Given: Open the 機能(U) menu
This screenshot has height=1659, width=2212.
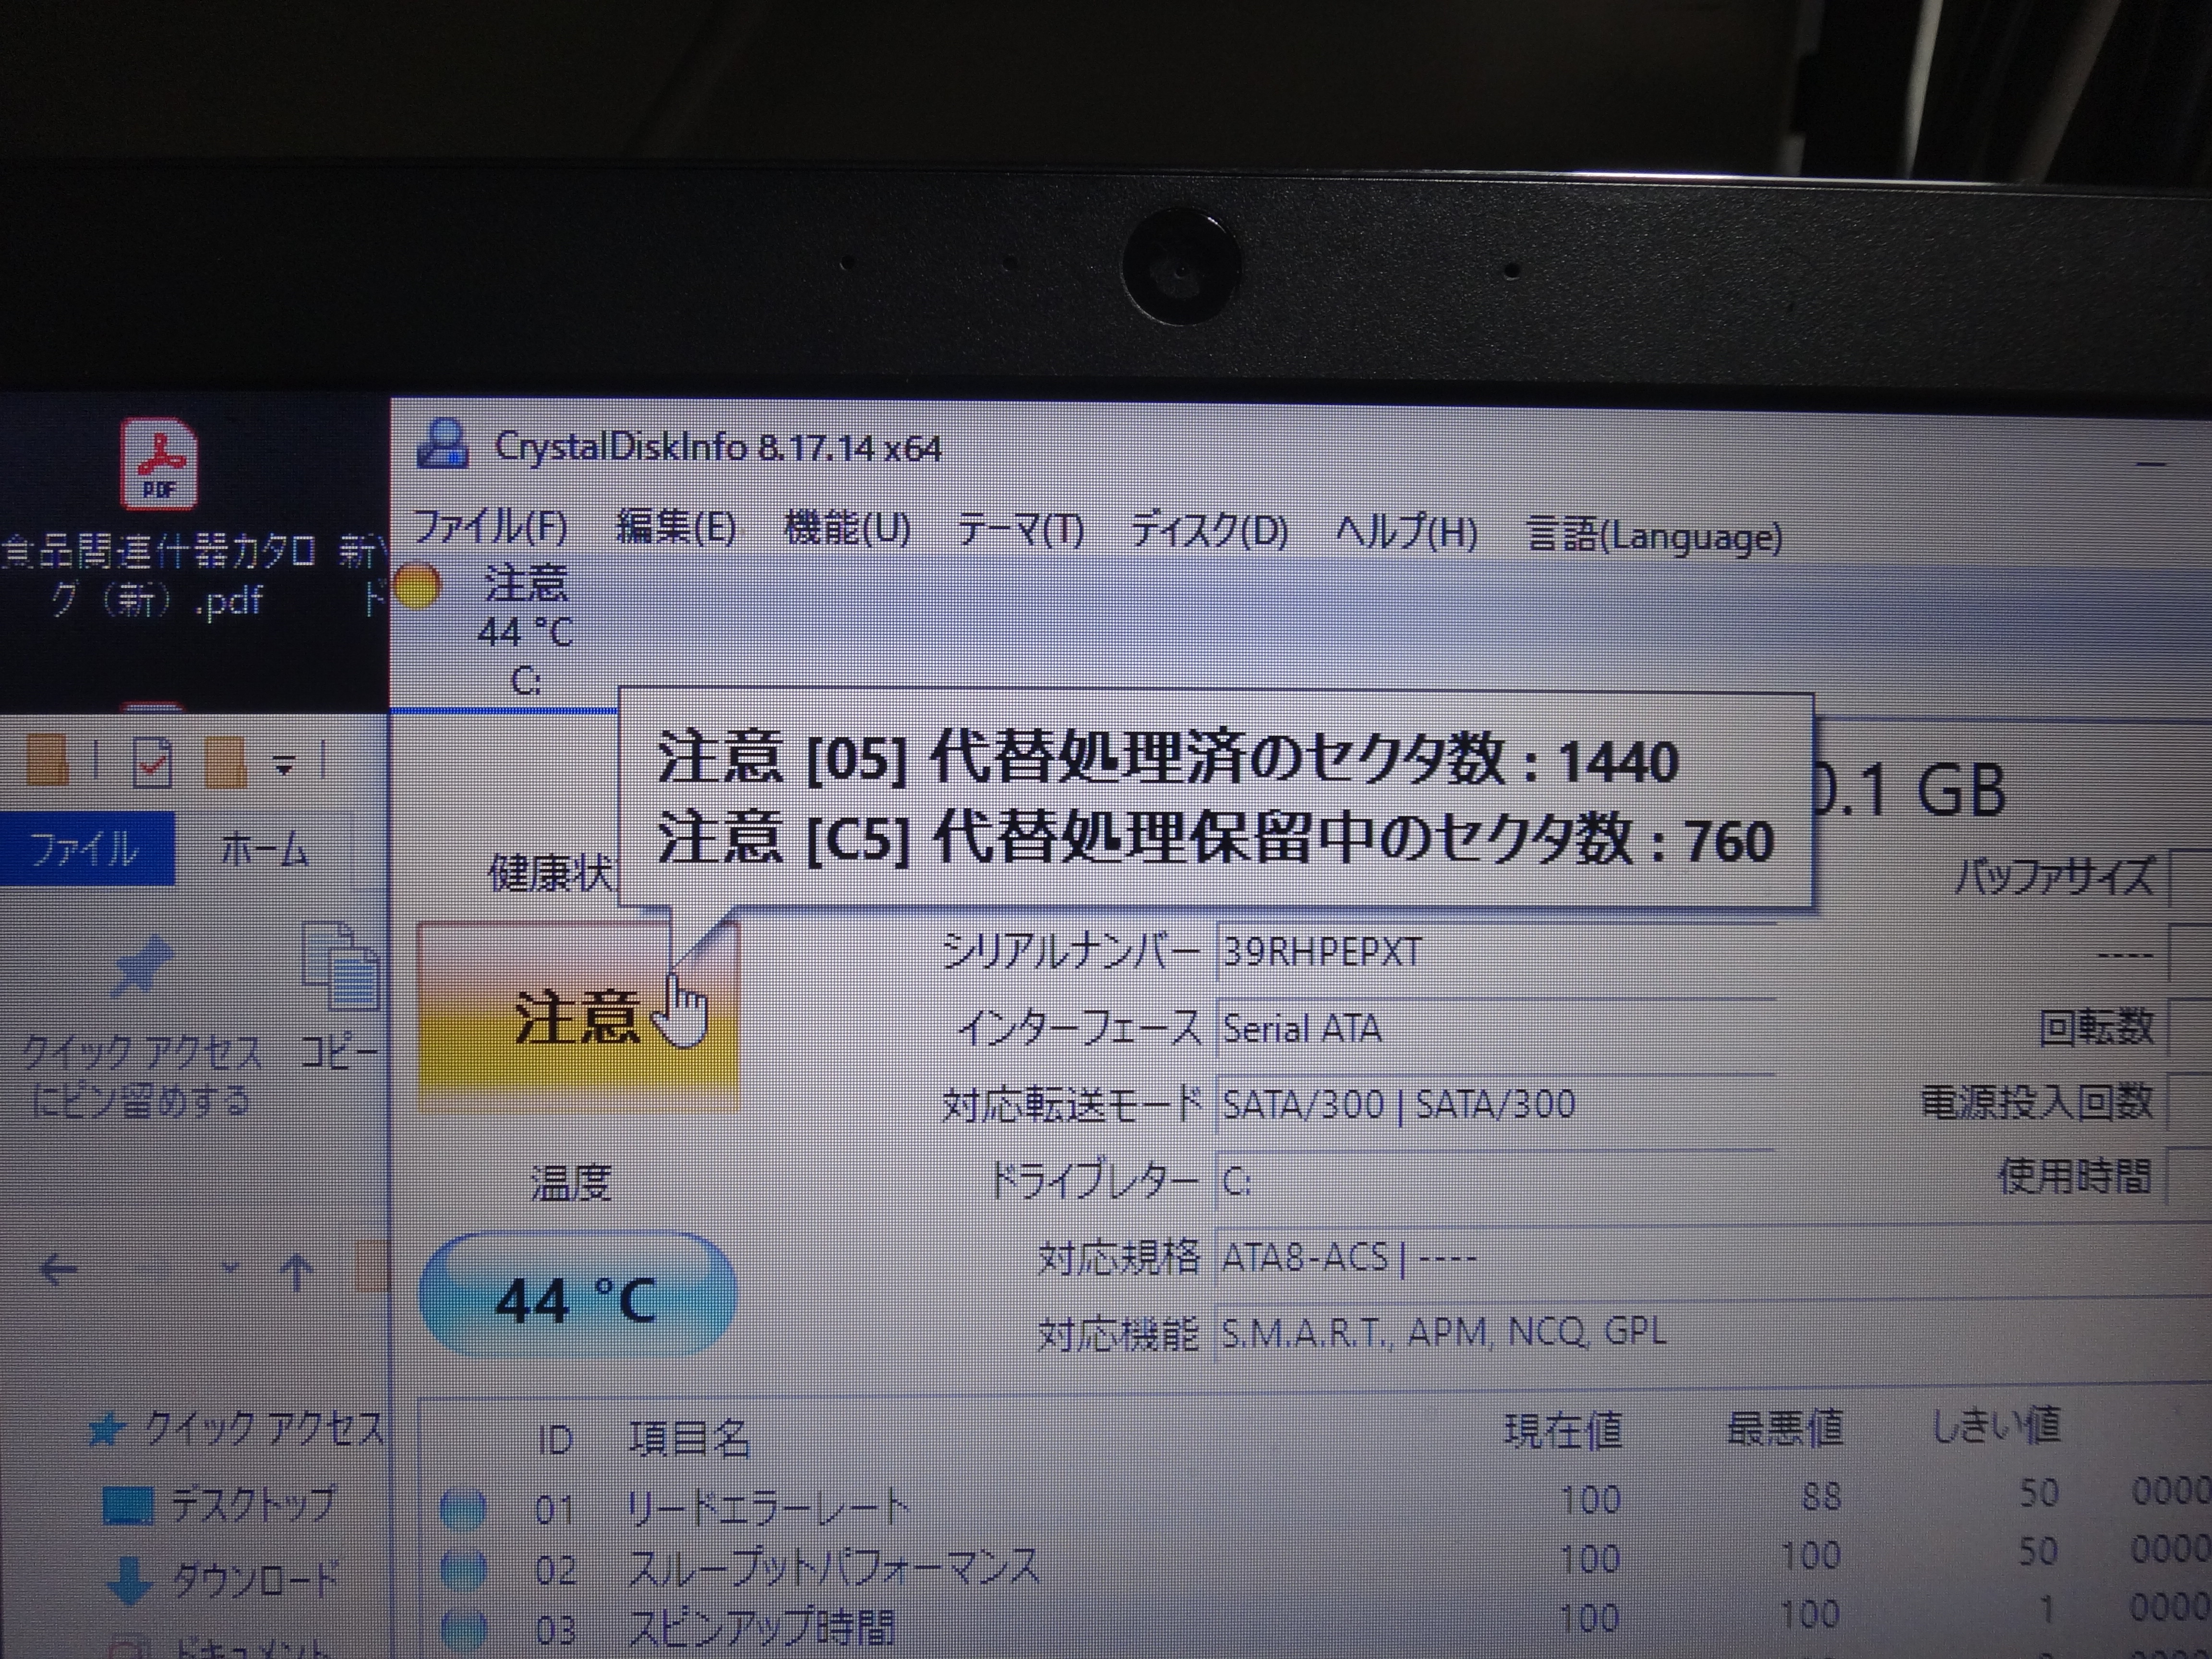Looking at the screenshot, I should [x=847, y=528].
